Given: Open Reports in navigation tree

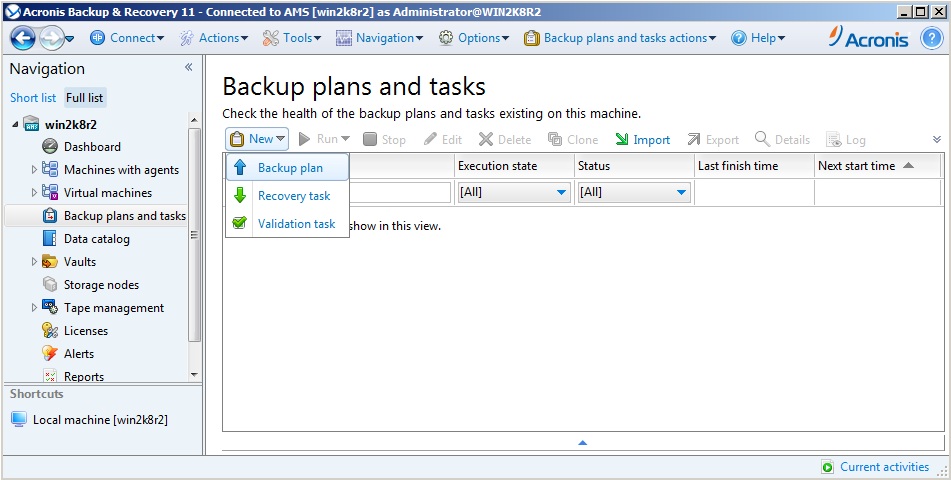Looking at the screenshot, I should point(84,377).
